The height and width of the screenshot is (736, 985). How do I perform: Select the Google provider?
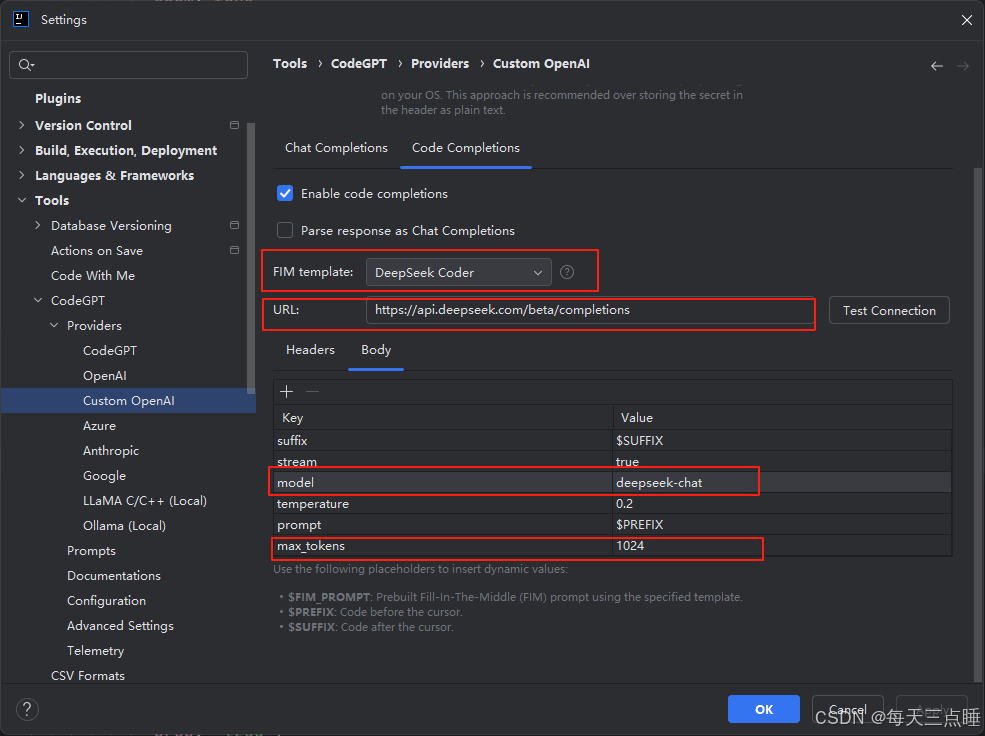click(104, 476)
